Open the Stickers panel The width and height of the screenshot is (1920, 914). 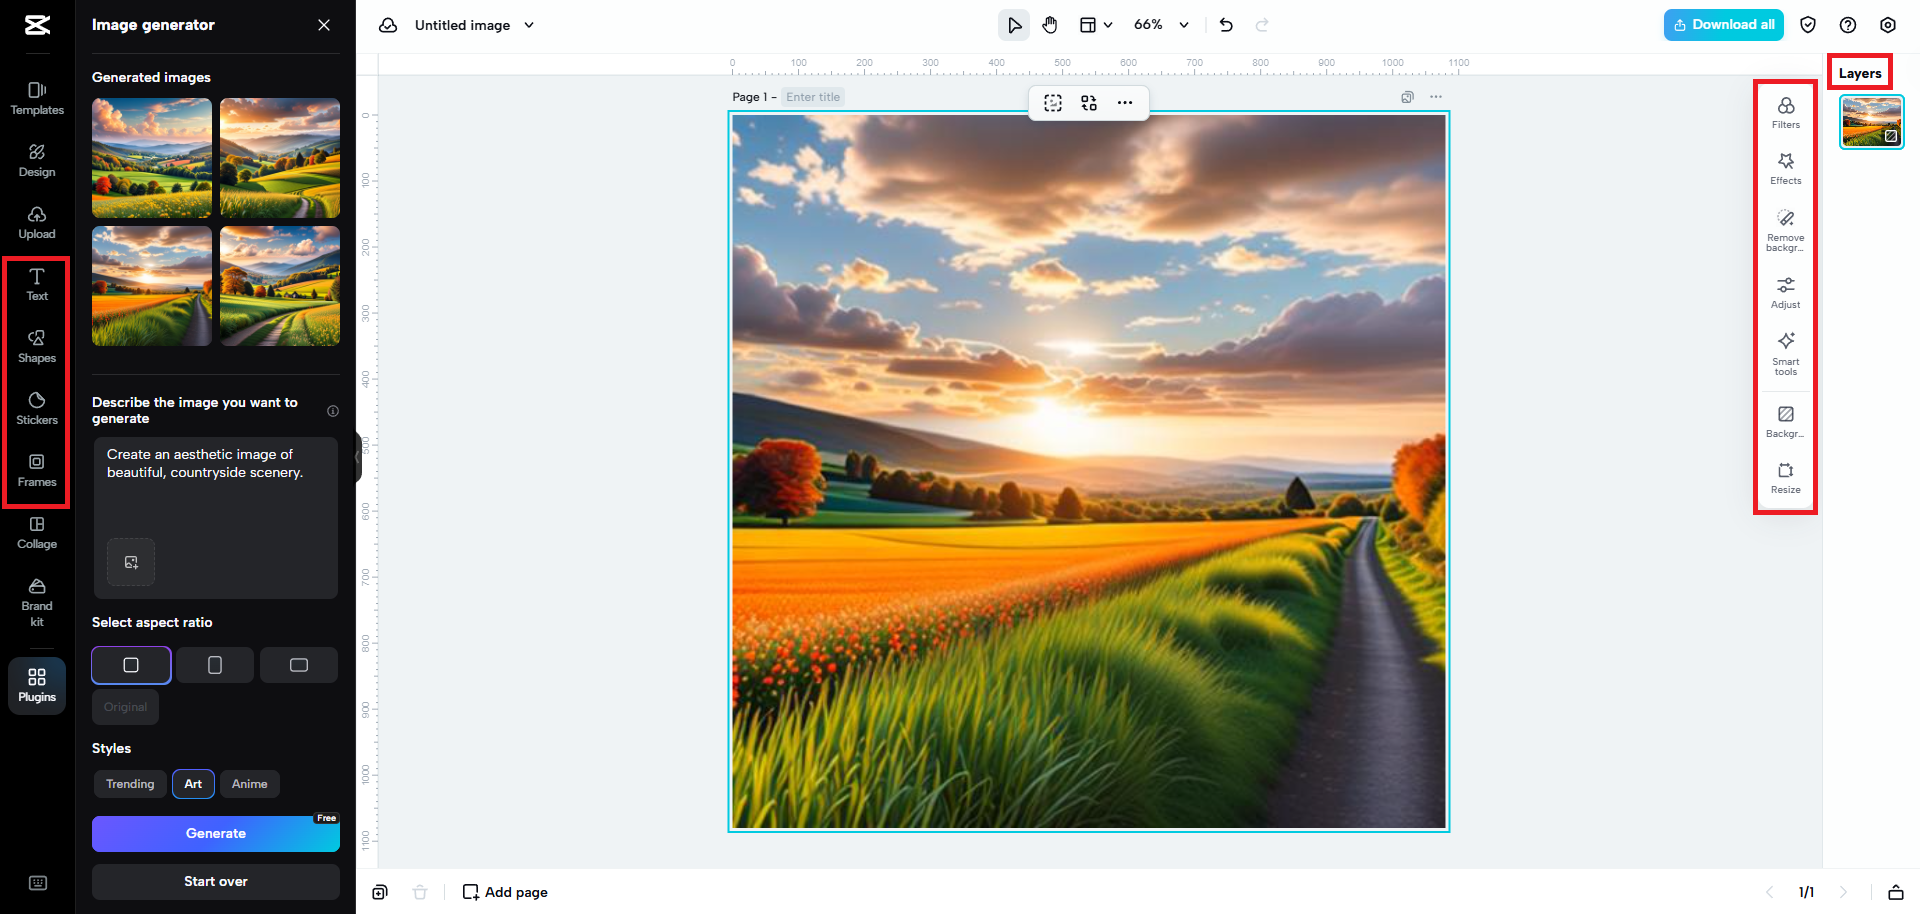point(36,408)
